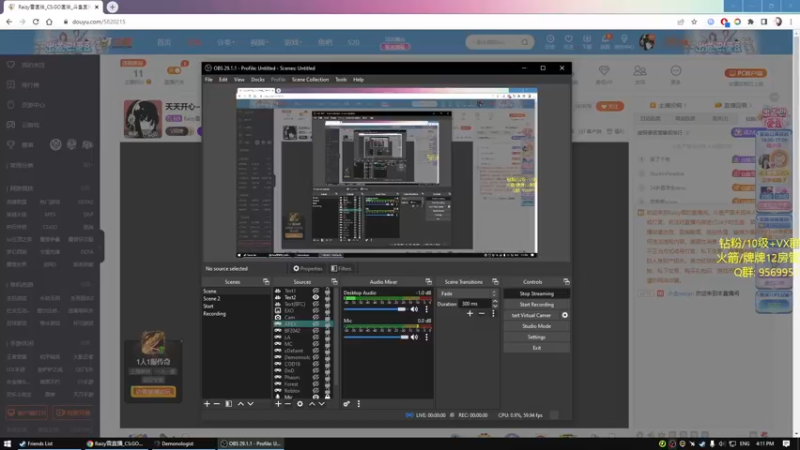Open Audio Mixer three-dot menu at bottom
The width and height of the screenshot is (800, 450).
[x=359, y=404]
